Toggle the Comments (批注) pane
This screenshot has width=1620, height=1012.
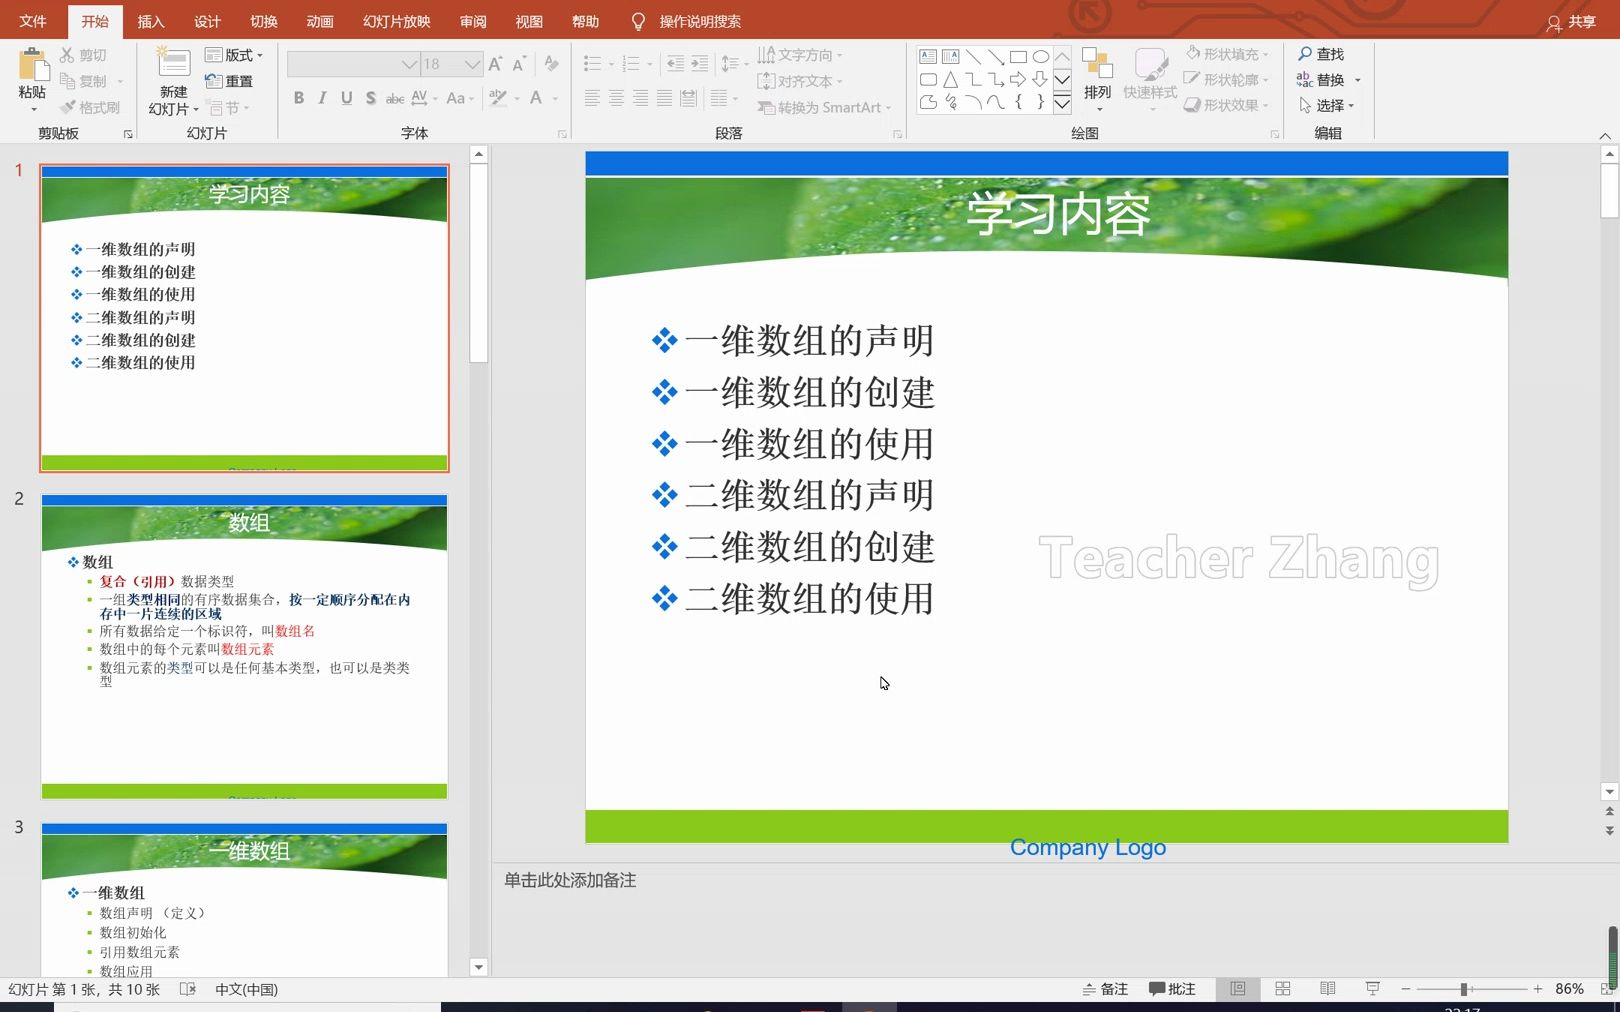point(1172,989)
